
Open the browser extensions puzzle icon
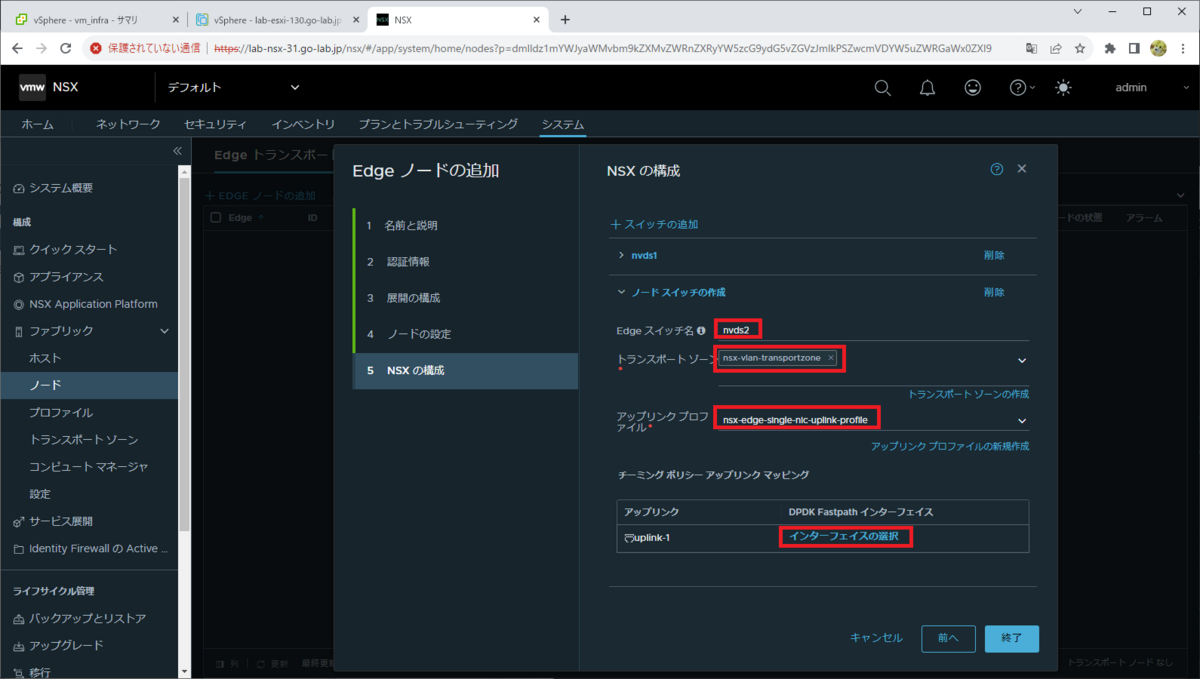point(1110,48)
